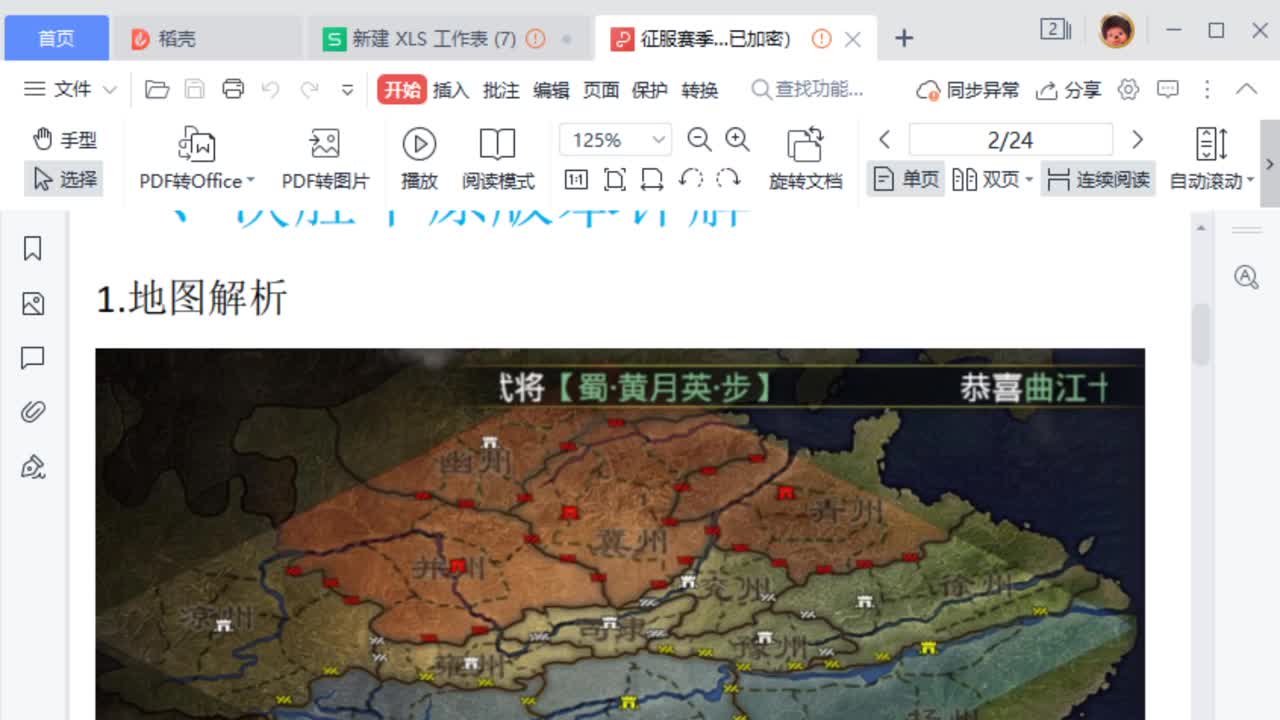Rotate page counterclockwise icon
Image resolution: width=1280 pixels, height=720 pixels.
pos(690,179)
